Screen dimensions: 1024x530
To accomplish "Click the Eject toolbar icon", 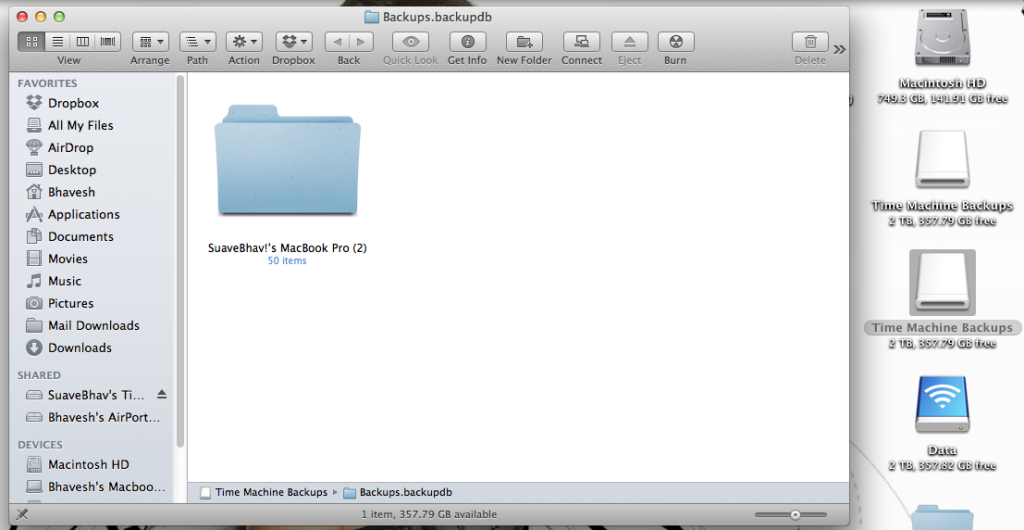I will (630, 42).
